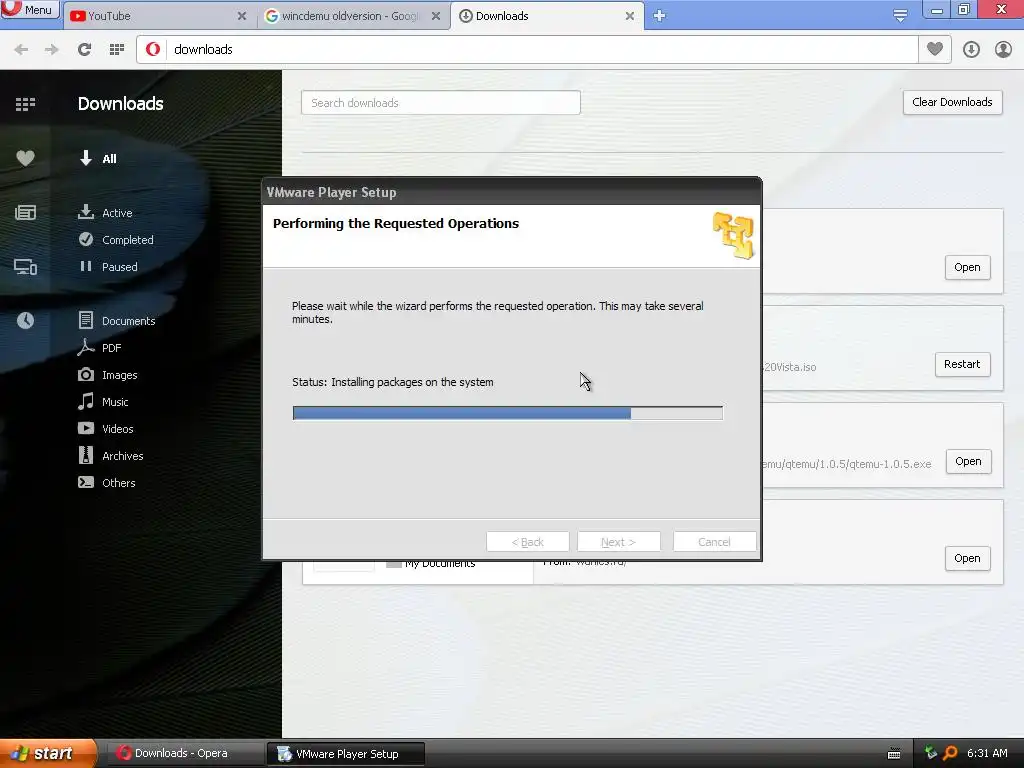Open History clock icon in sidebar
Viewport: 1024px width, 768px height.
coord(25,321)
